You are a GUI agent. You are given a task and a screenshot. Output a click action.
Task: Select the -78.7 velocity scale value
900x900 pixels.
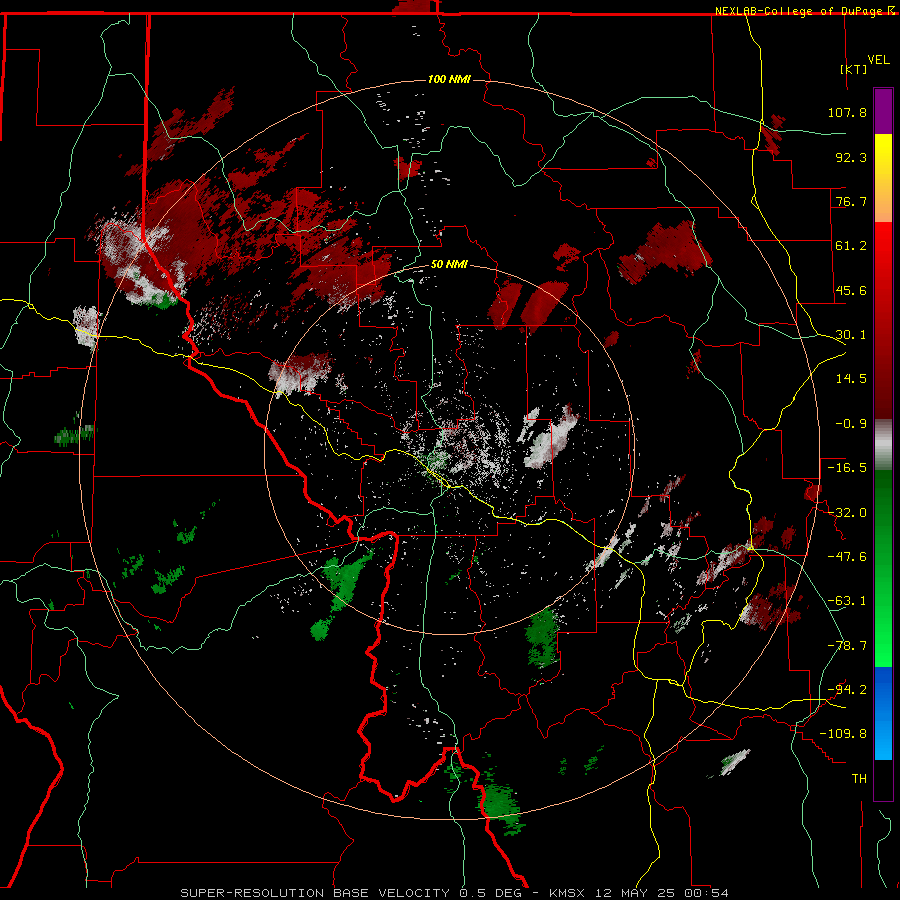(x=847, y=646)
